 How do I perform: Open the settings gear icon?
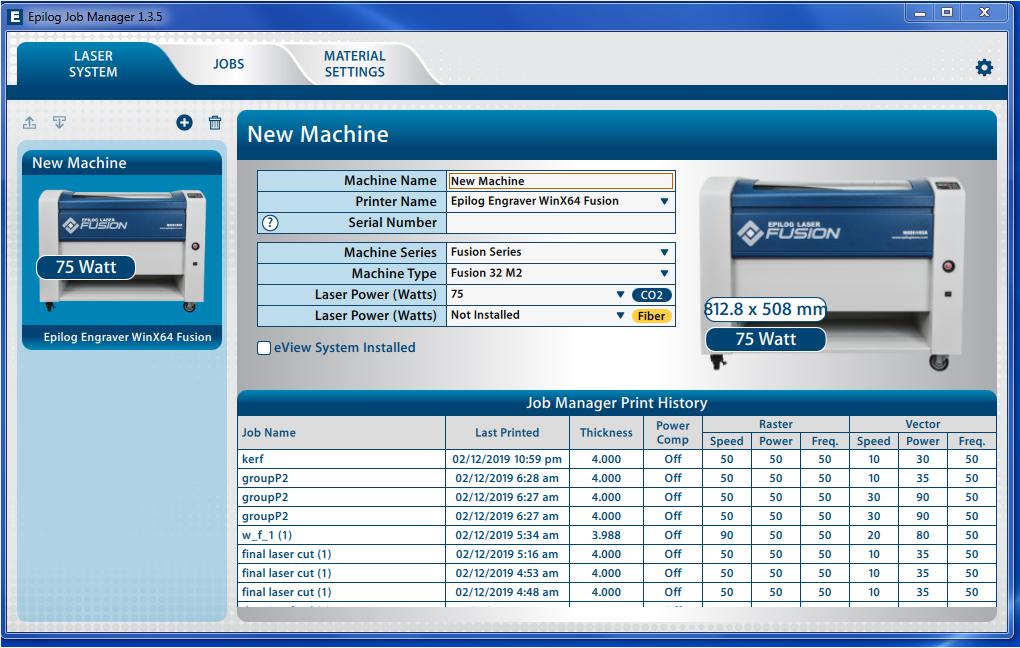point(984,68)
